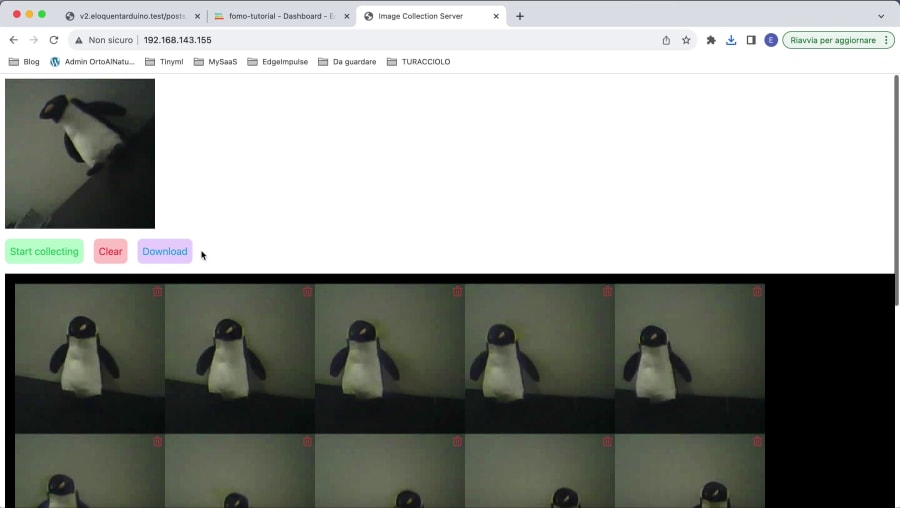Image resolution: width=900 pixels, height=508 pixels.
Task: Toggle the side panel icon
Action: tap(751, 40)
